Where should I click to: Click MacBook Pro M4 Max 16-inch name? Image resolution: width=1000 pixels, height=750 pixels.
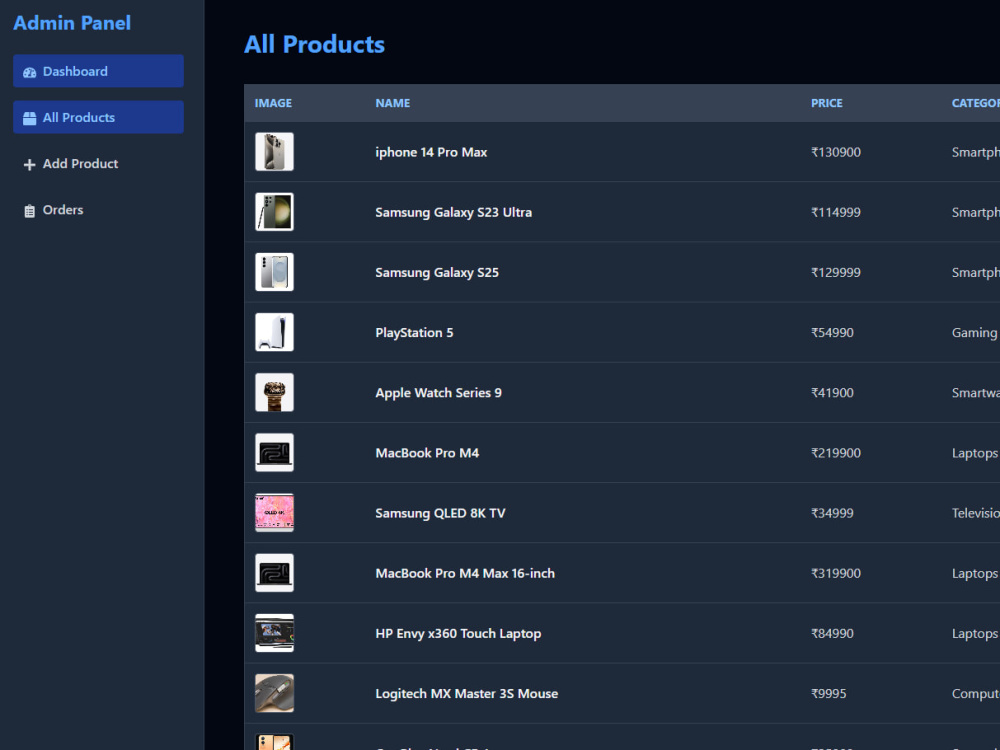(465, 573)
